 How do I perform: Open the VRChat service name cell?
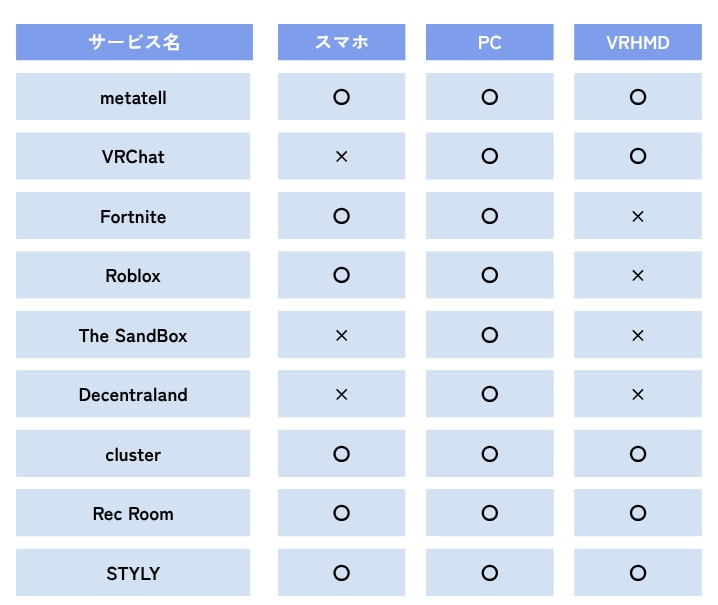(134, 157)
